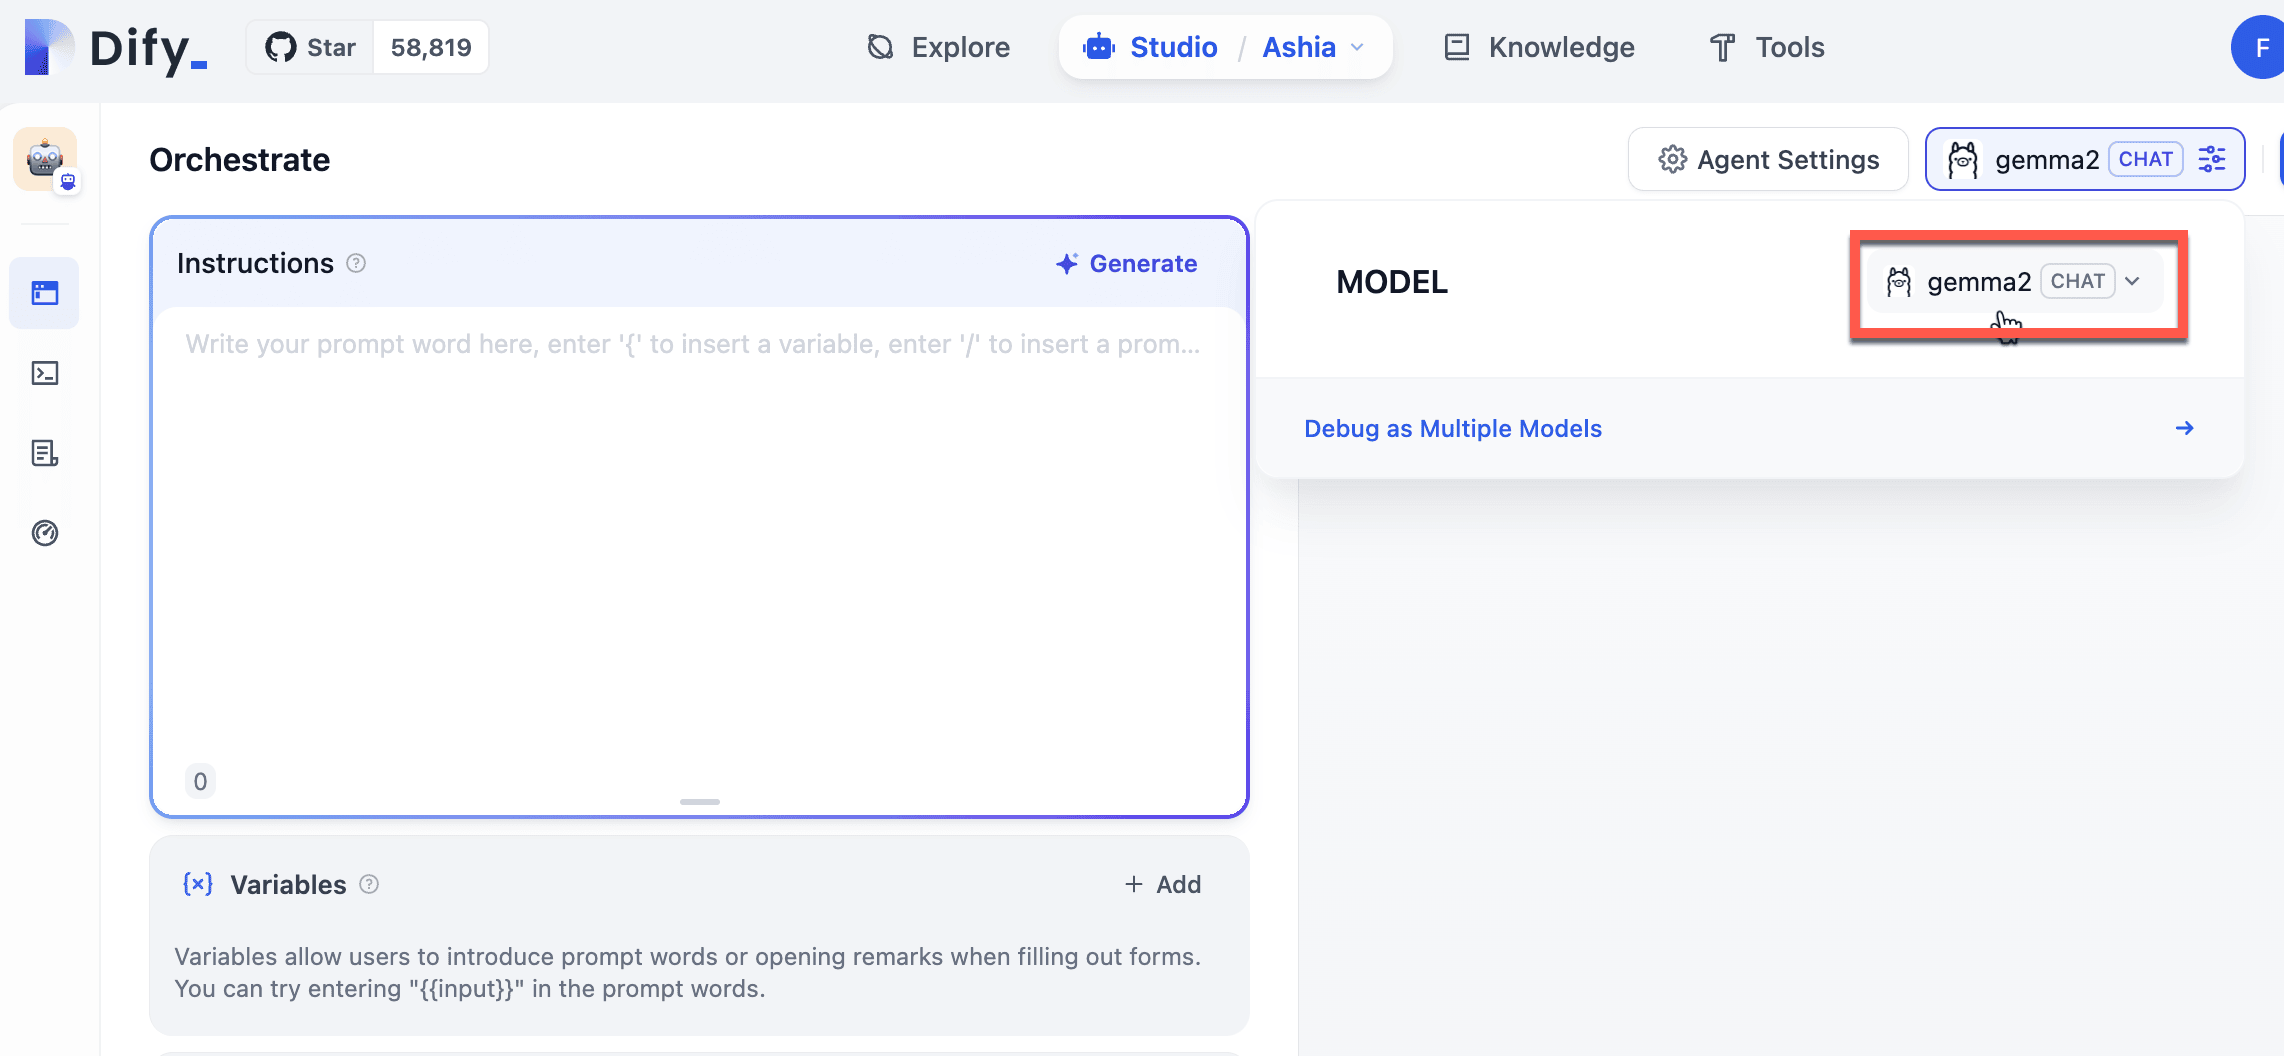Click the Instructions help question icon
Screen dimensions: 2284x1056
pos(356,263)
